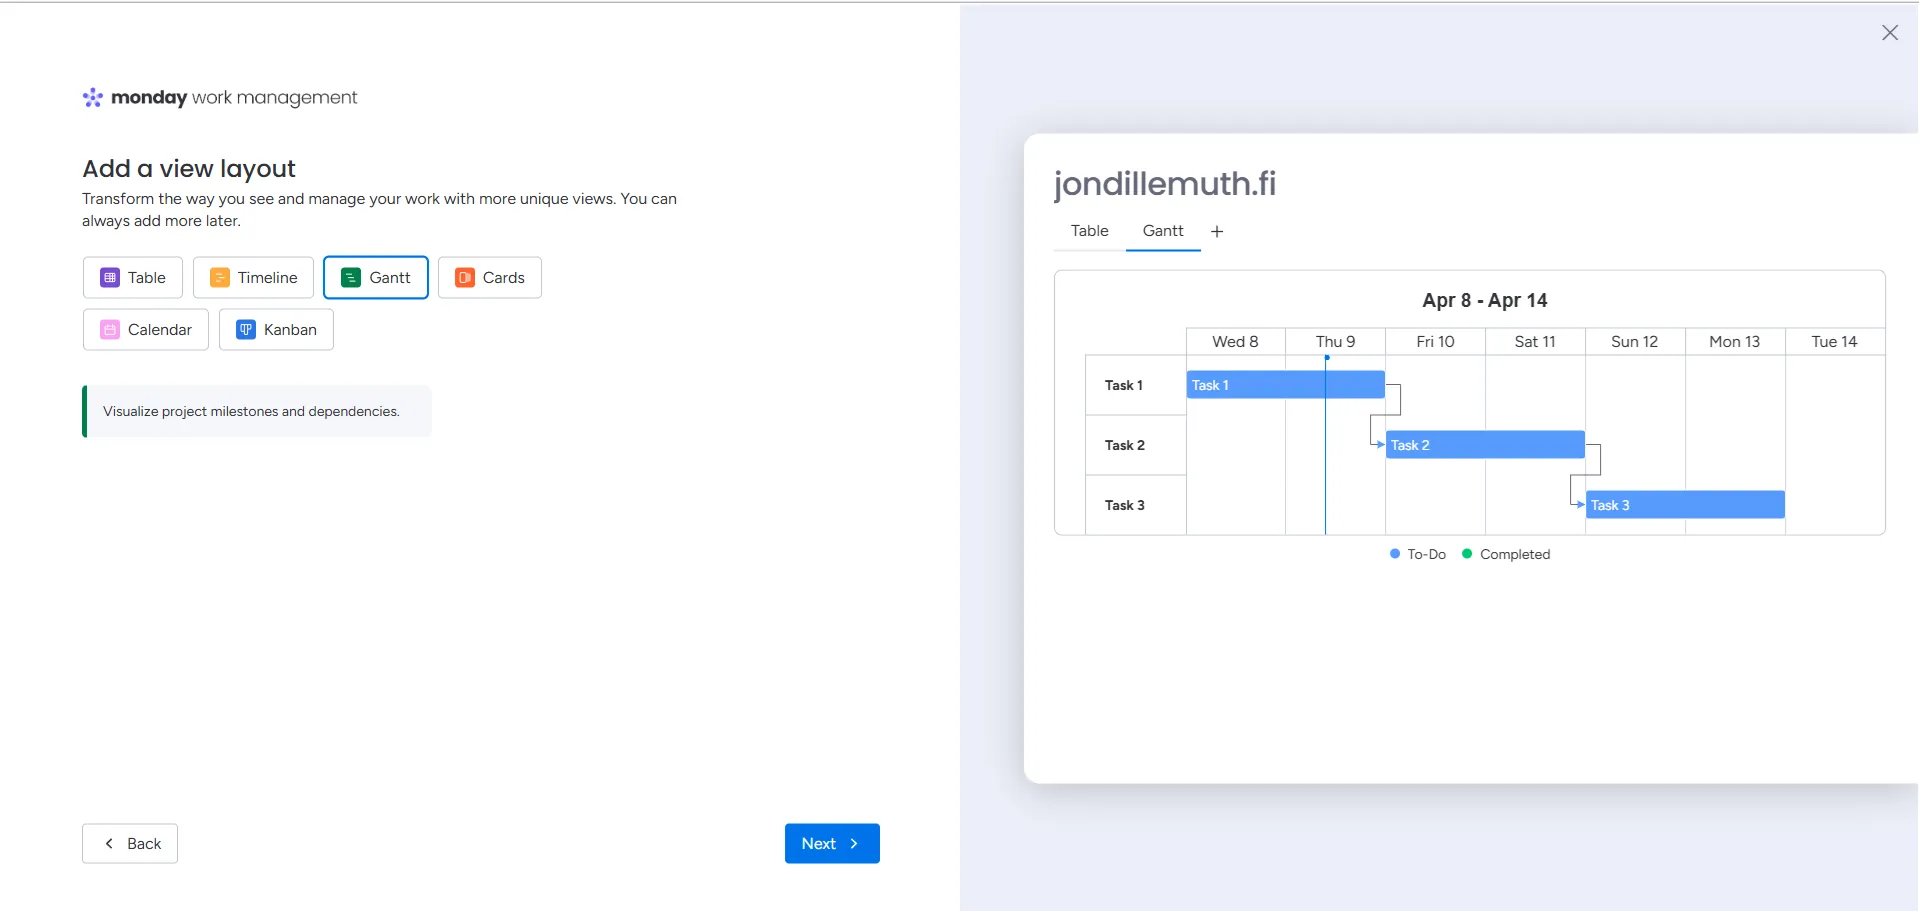Click the Tue 14 column header

click(1835, 342)
